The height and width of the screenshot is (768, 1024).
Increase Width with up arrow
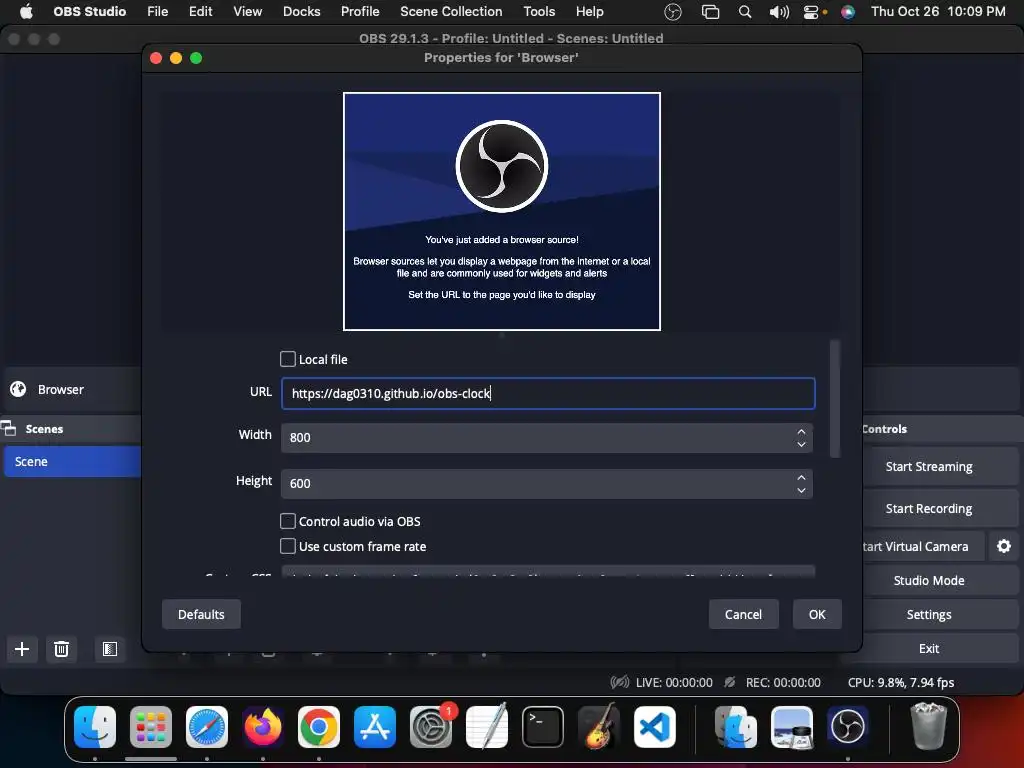point(801,431)
